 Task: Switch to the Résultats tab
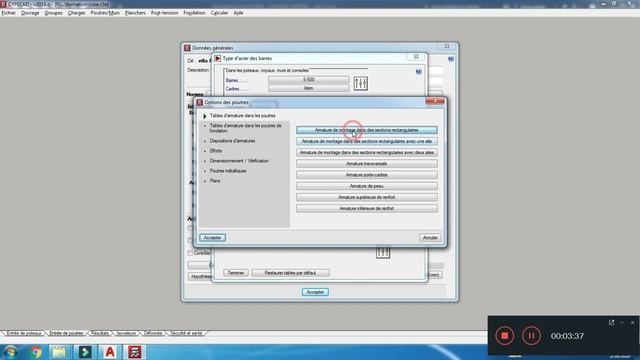(x=100, y=333)
